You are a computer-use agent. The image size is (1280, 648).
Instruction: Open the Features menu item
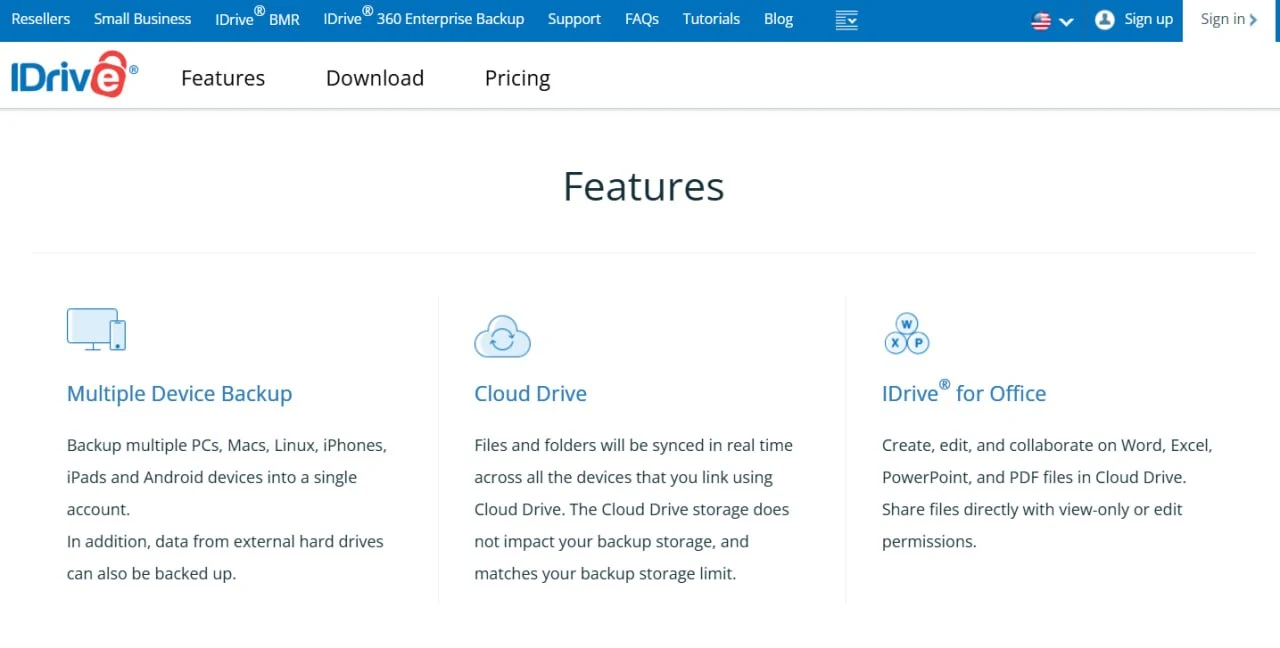tap(223, 78)
